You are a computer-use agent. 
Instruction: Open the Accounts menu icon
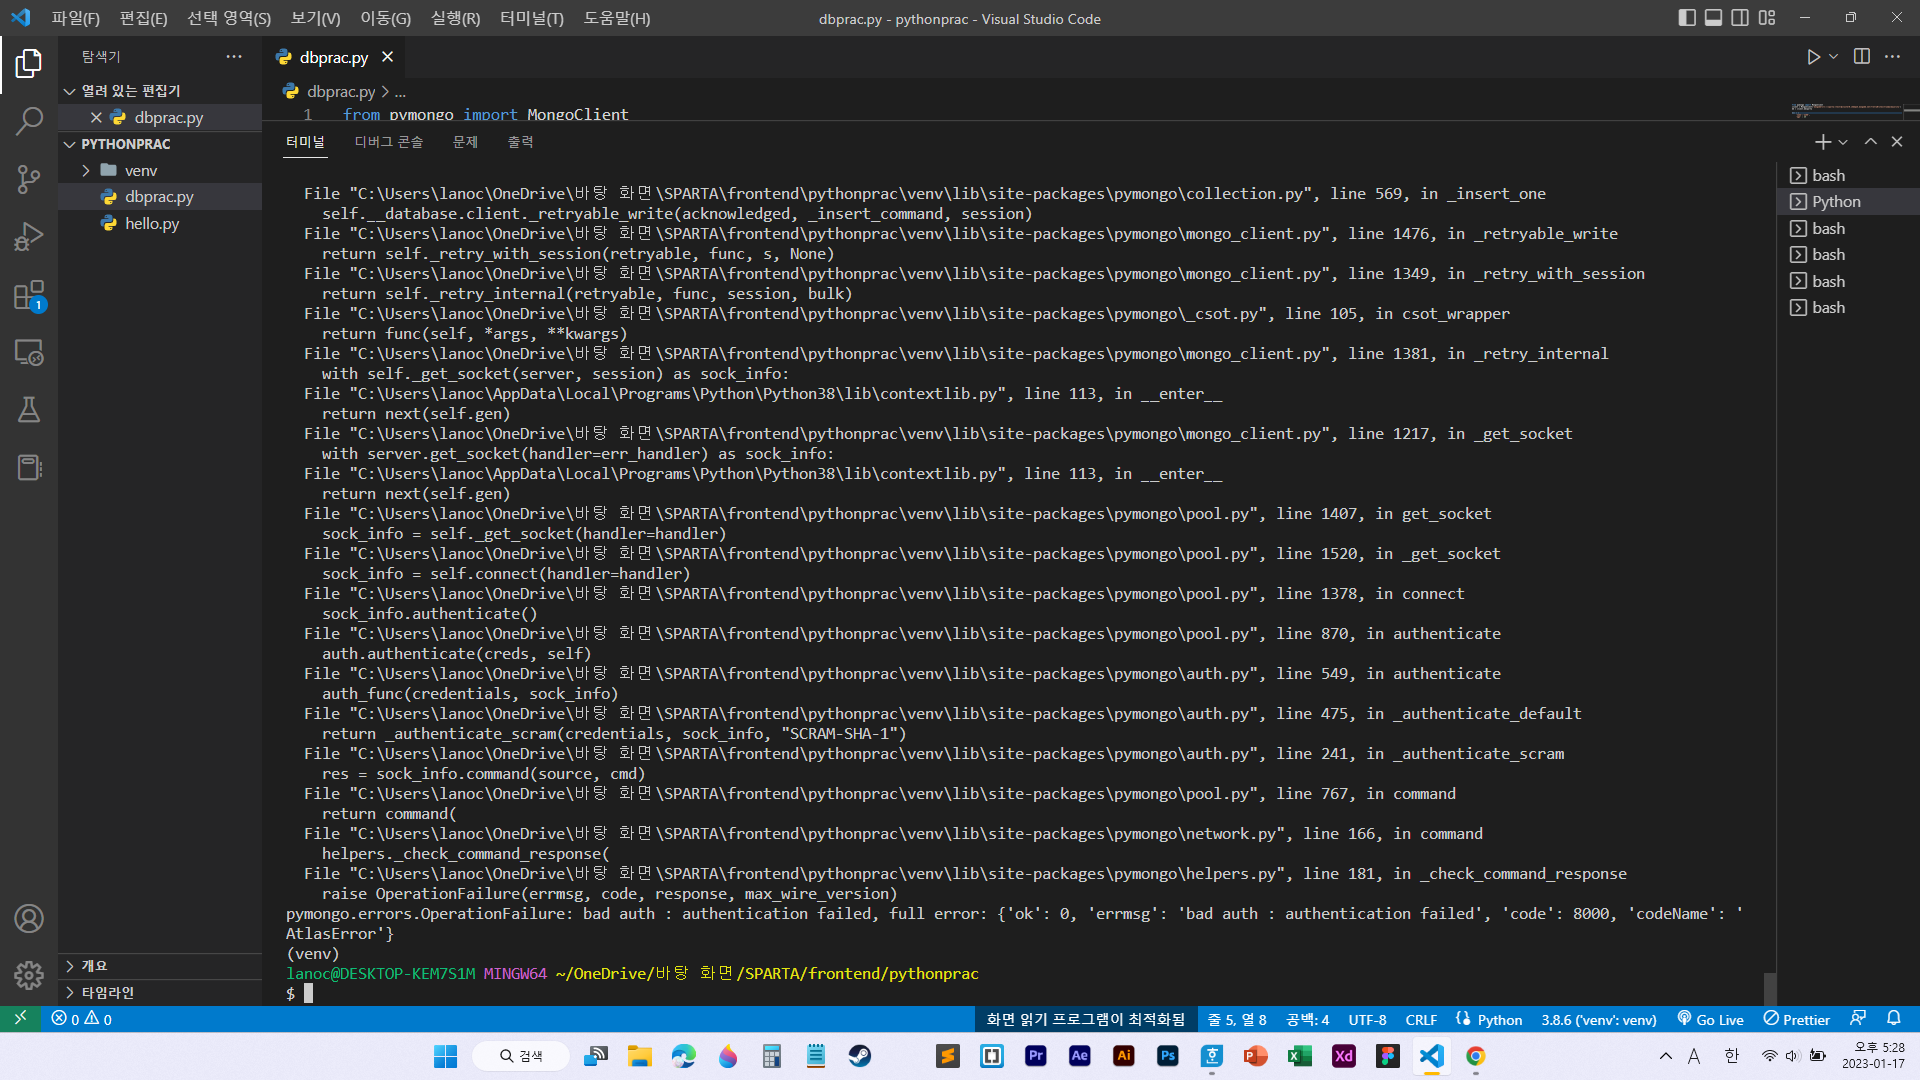(x=29, y=918)
